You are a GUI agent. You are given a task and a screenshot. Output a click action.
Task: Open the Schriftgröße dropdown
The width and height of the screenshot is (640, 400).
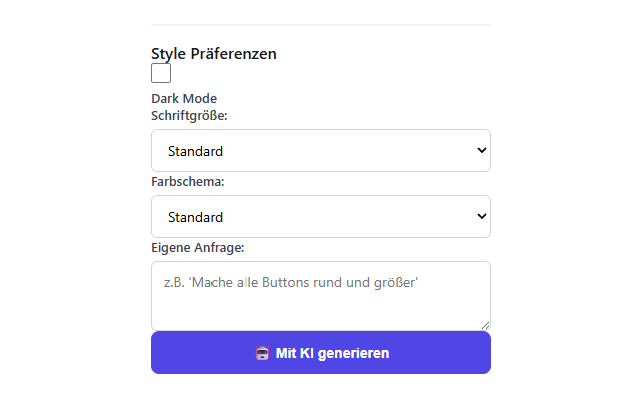(x=321, y=151)
